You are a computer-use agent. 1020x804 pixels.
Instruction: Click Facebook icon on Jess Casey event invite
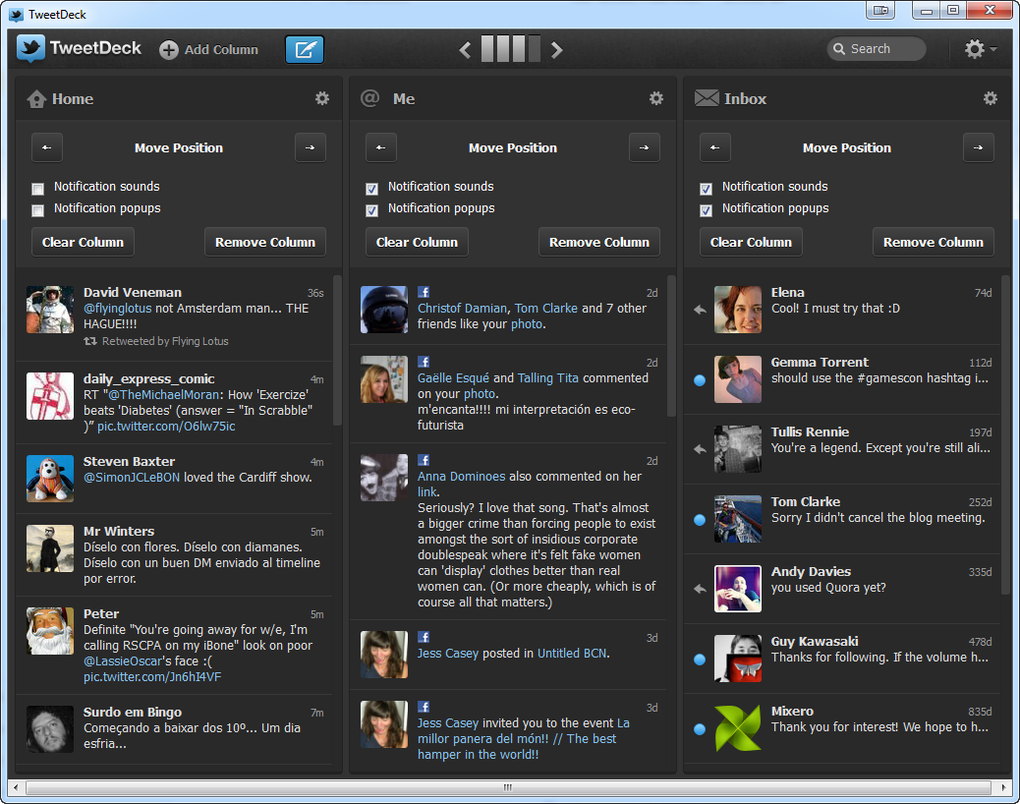(x=423, y=706)
